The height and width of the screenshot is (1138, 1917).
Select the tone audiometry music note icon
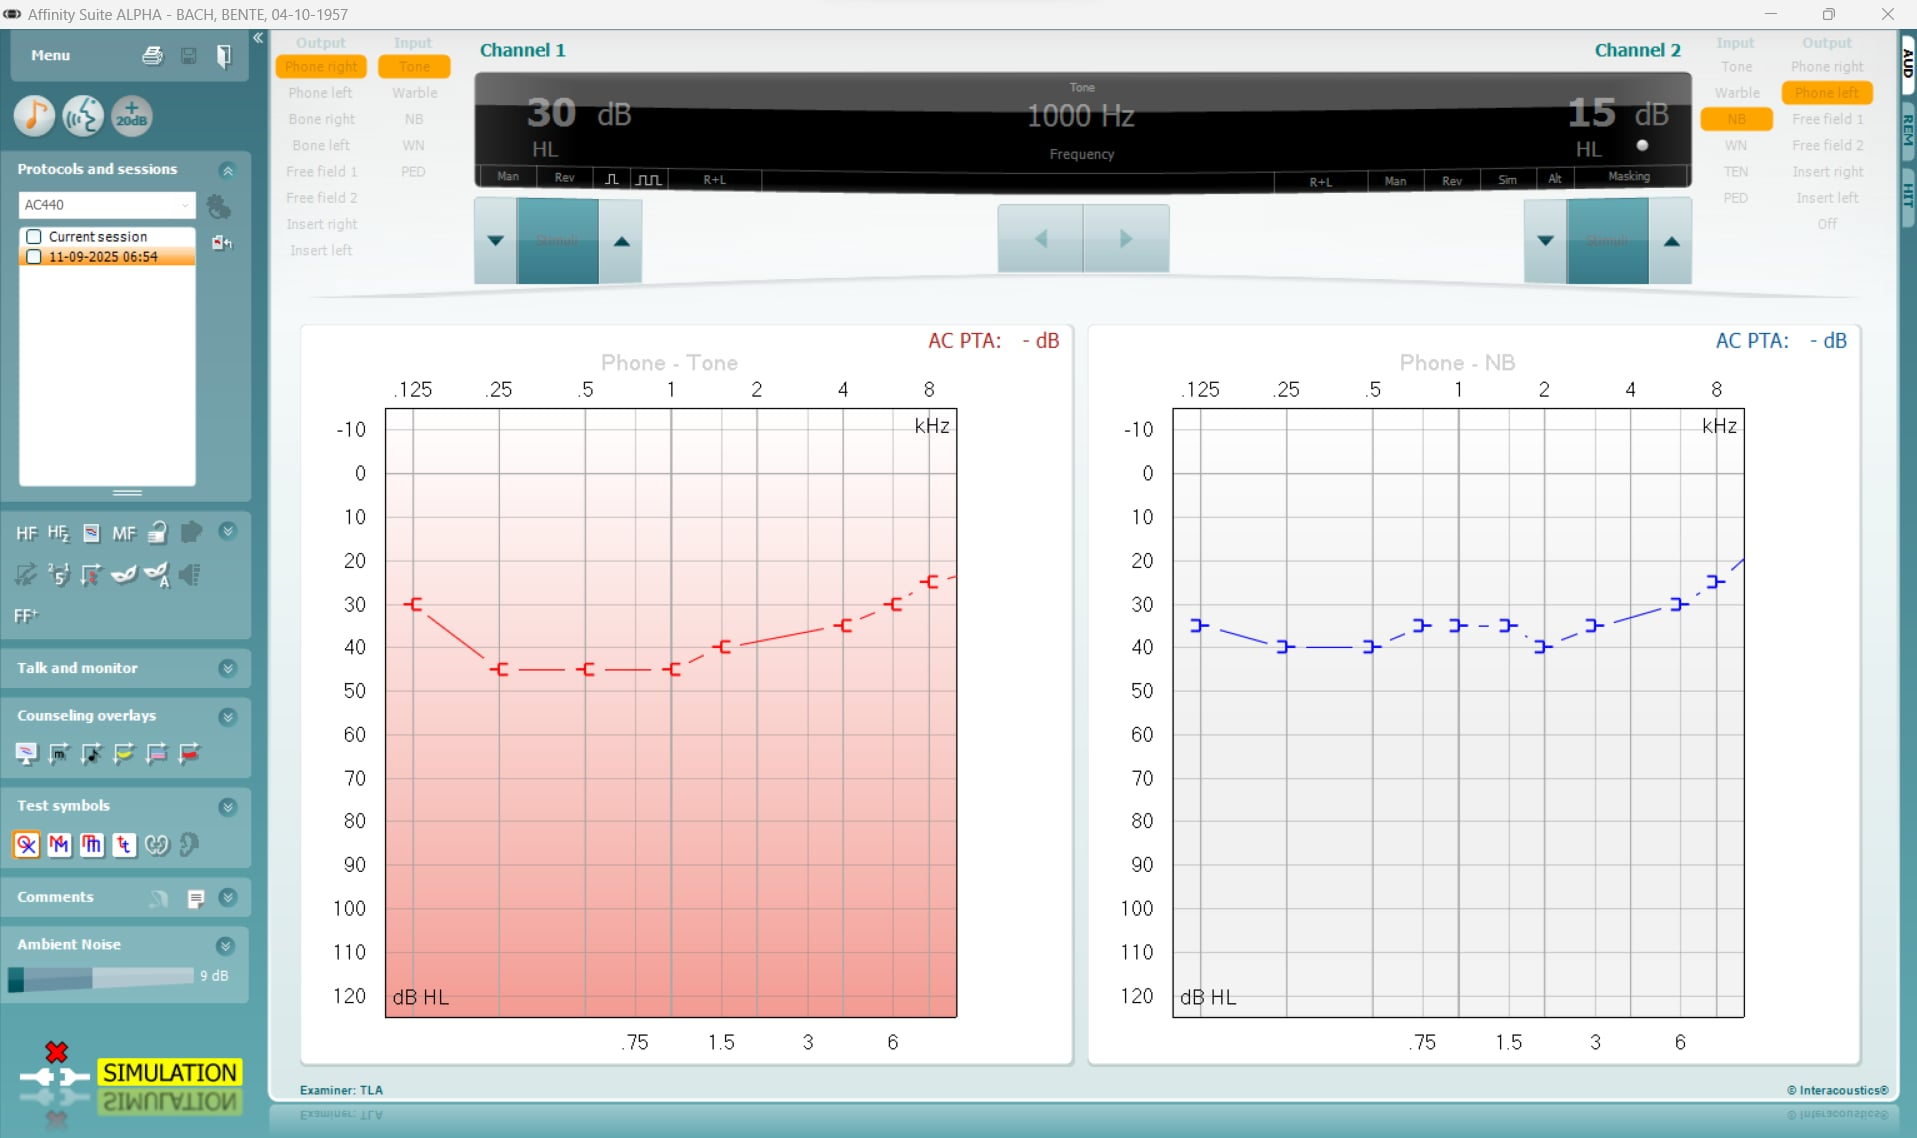[x=34, y=116]
